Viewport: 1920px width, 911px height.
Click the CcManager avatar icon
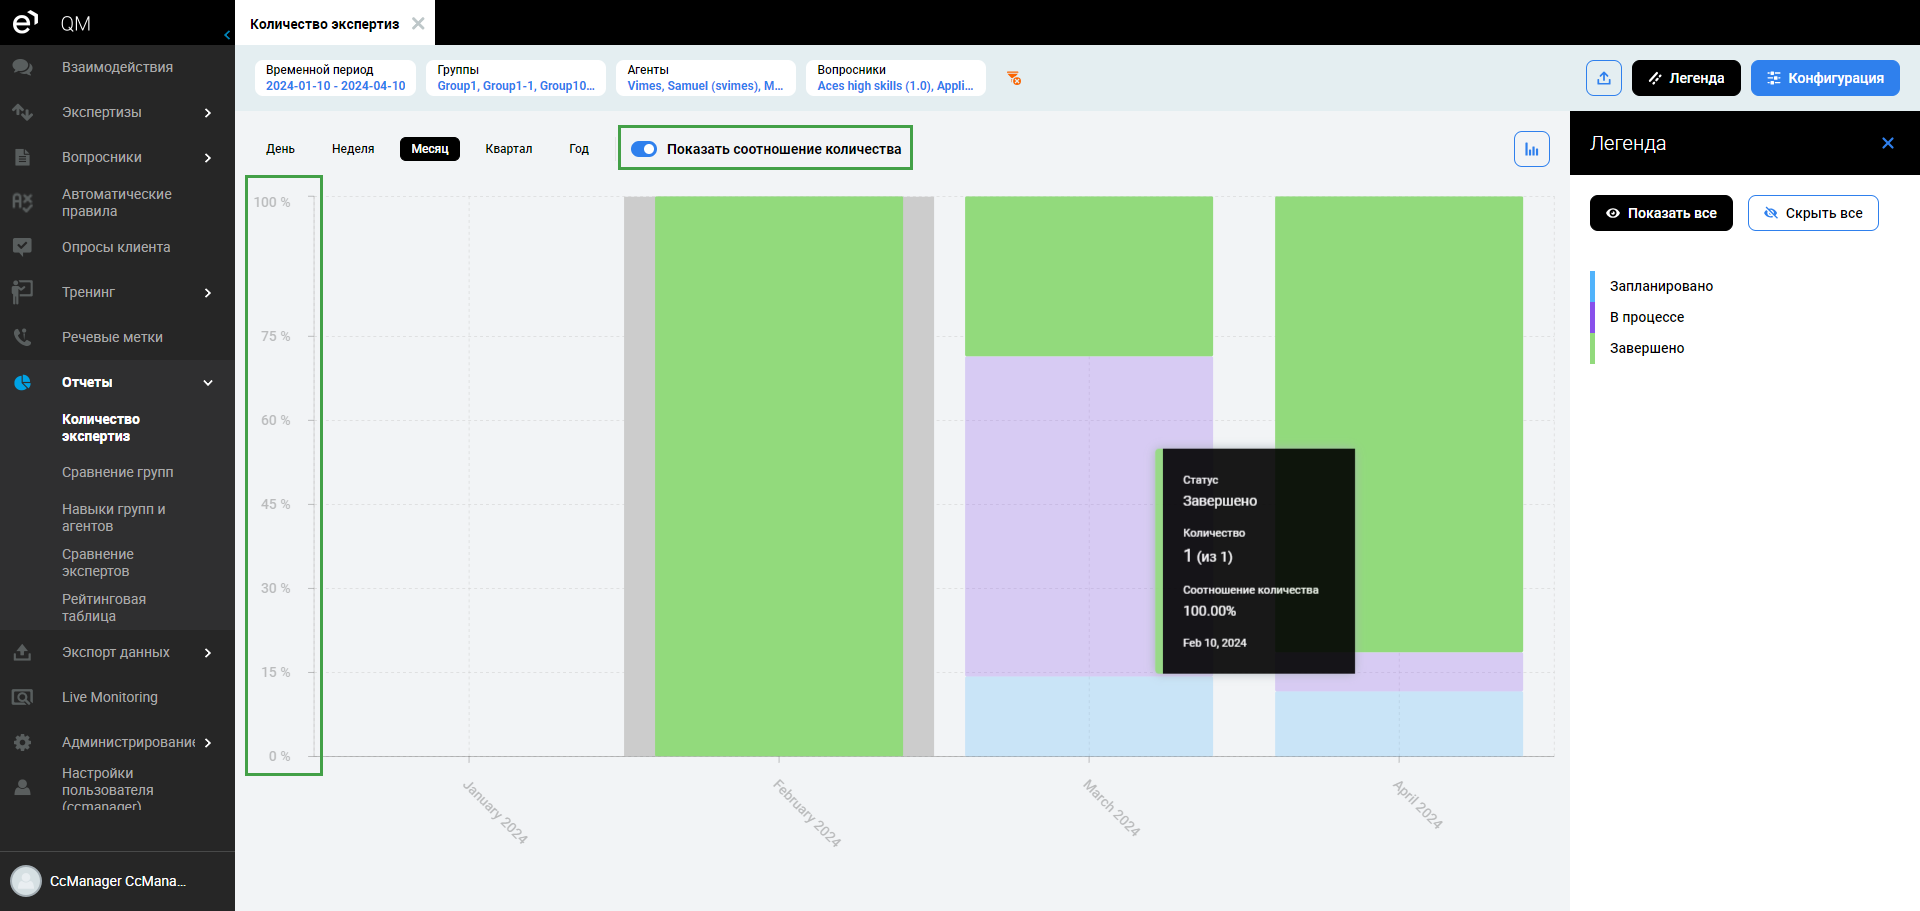[26, 881]
